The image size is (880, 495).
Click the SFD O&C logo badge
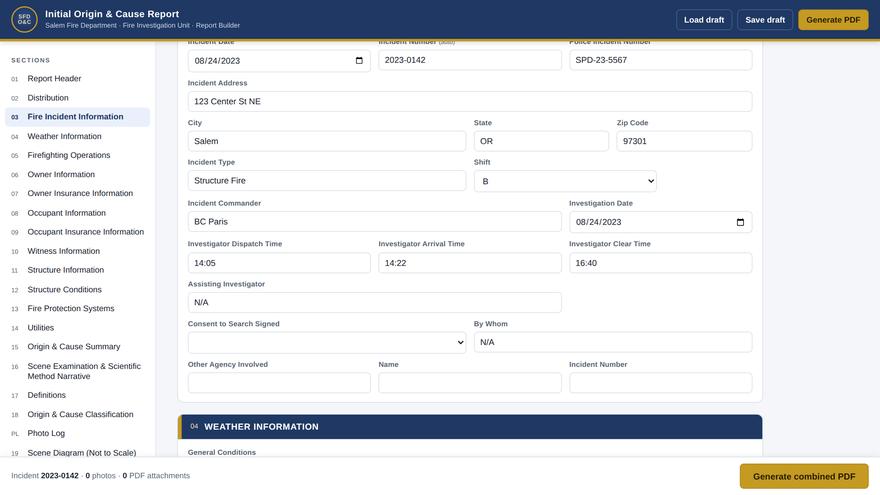24,20
